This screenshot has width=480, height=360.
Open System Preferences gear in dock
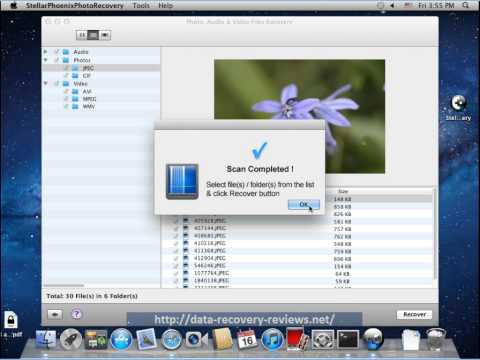[323, 339]
